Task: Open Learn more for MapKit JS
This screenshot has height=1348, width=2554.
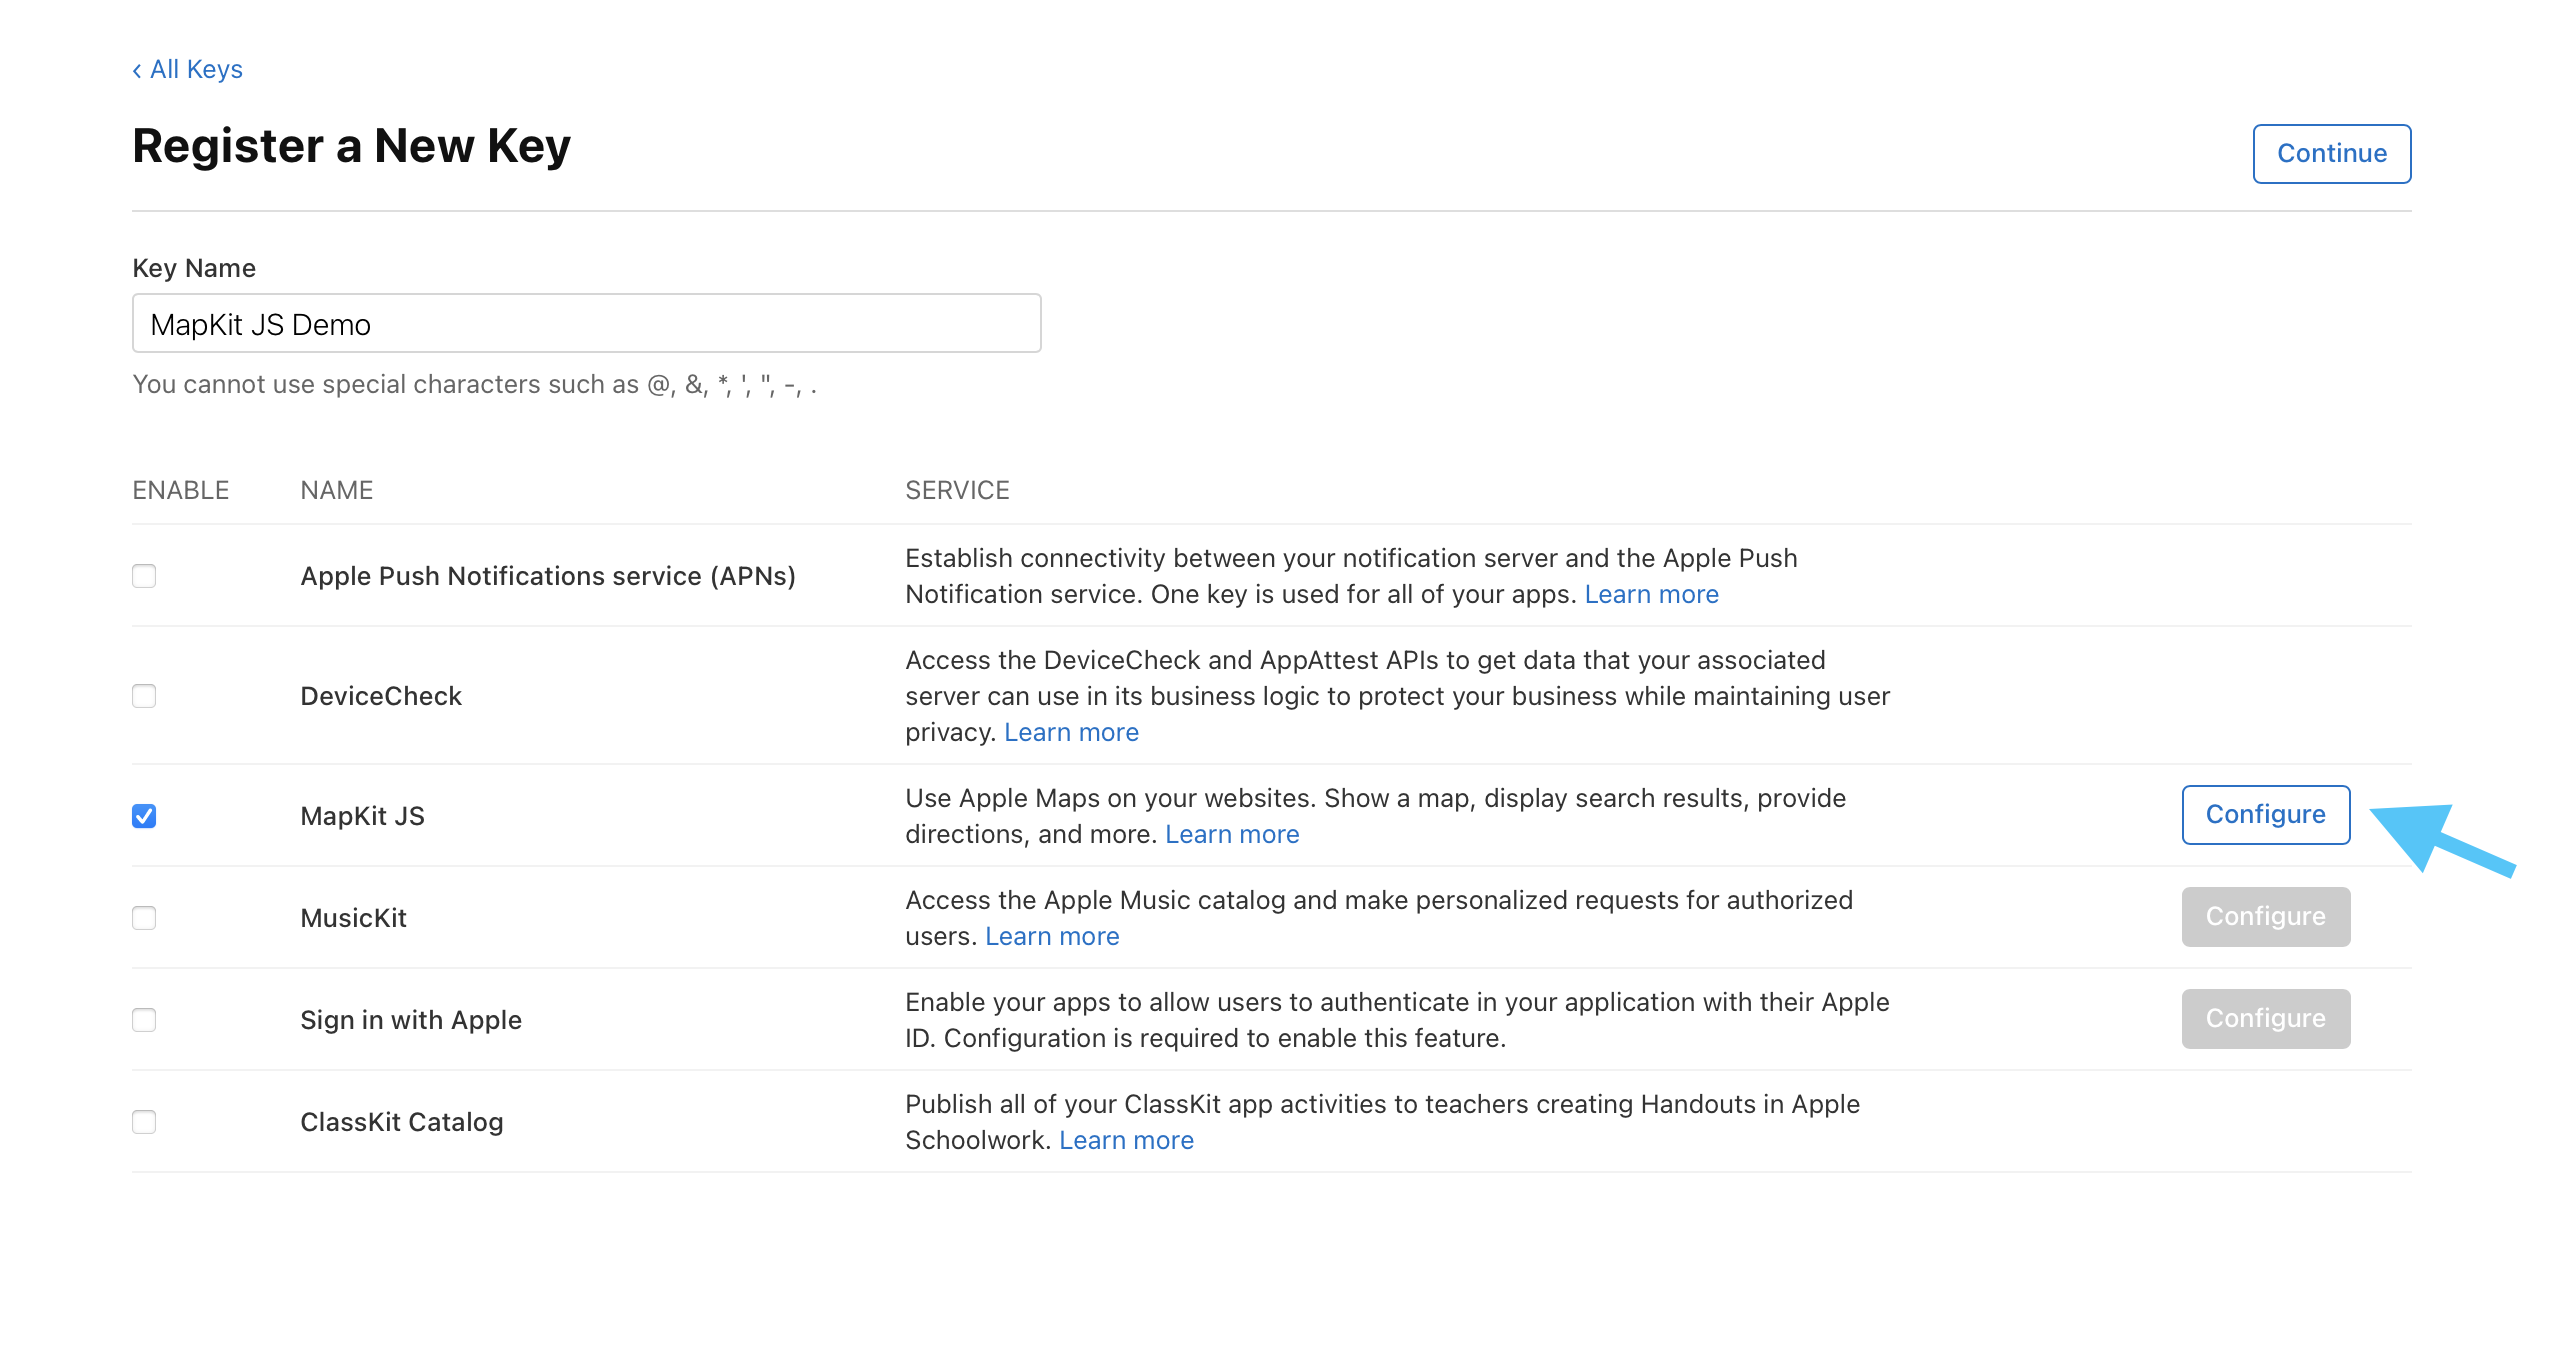Action: (1232, 834)
